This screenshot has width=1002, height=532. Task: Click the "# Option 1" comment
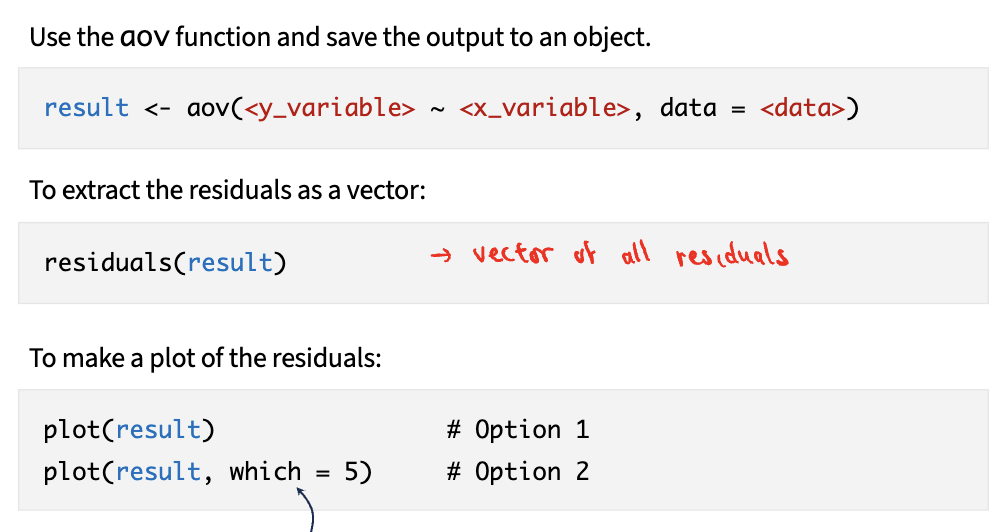pos(518,430)
